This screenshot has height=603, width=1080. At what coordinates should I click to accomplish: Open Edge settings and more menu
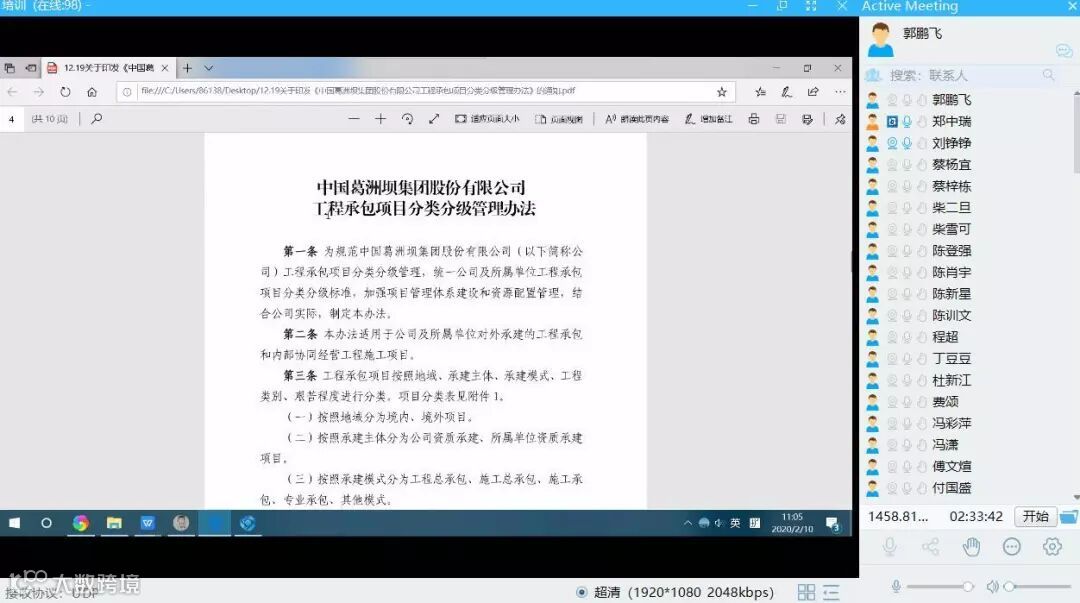[x=840, y=92]
